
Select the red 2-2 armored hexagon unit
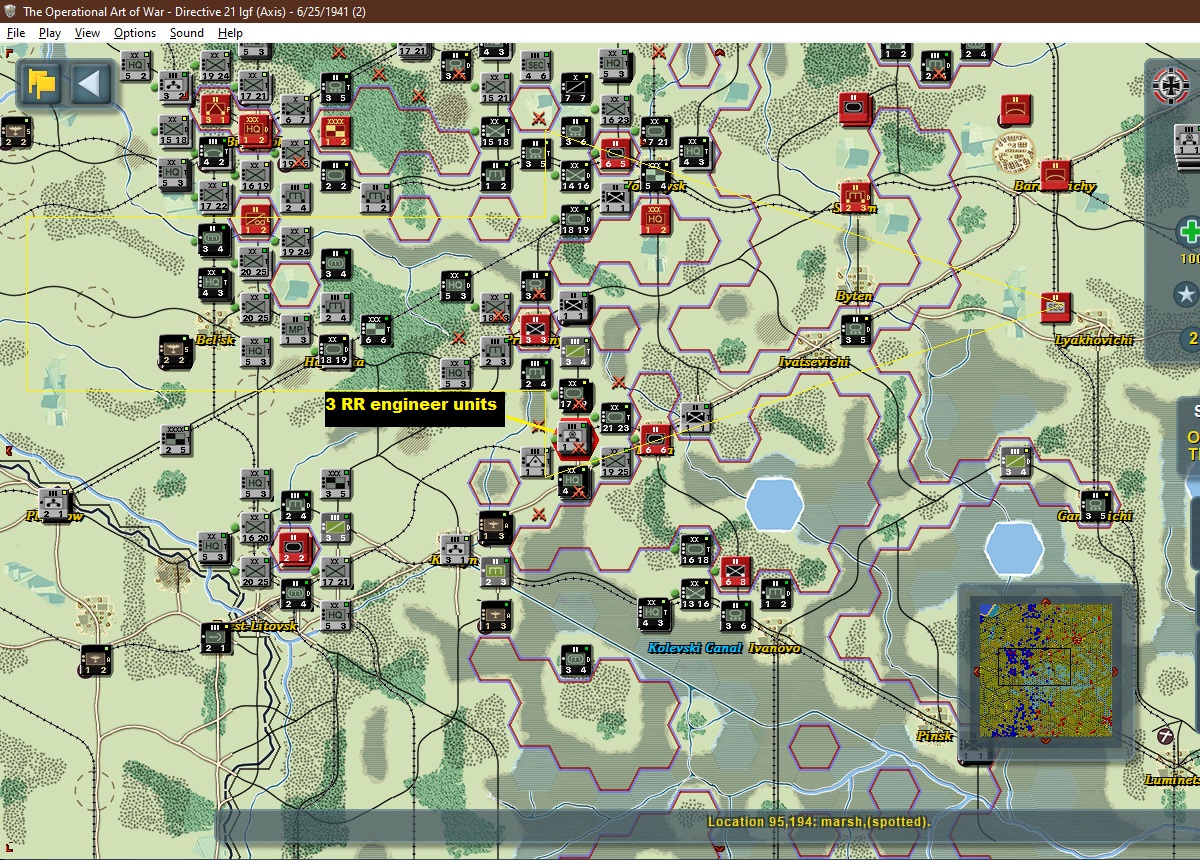[x=294, y=549]
